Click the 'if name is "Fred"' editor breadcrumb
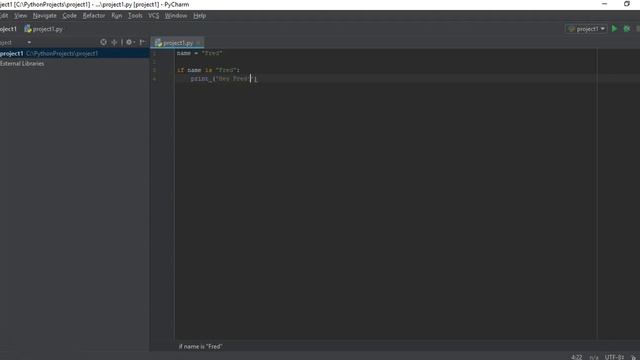640x360 pixels. point(200,347)
